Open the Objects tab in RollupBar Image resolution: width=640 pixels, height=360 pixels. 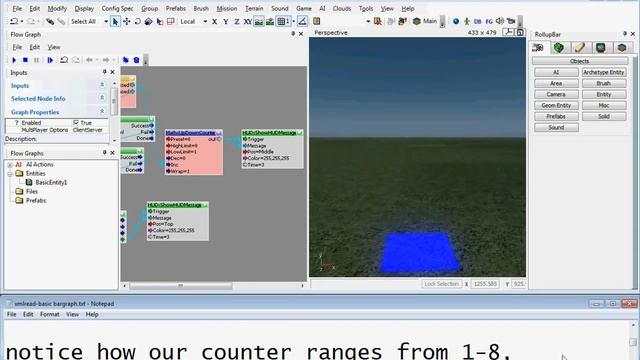[x=538, y=48]
